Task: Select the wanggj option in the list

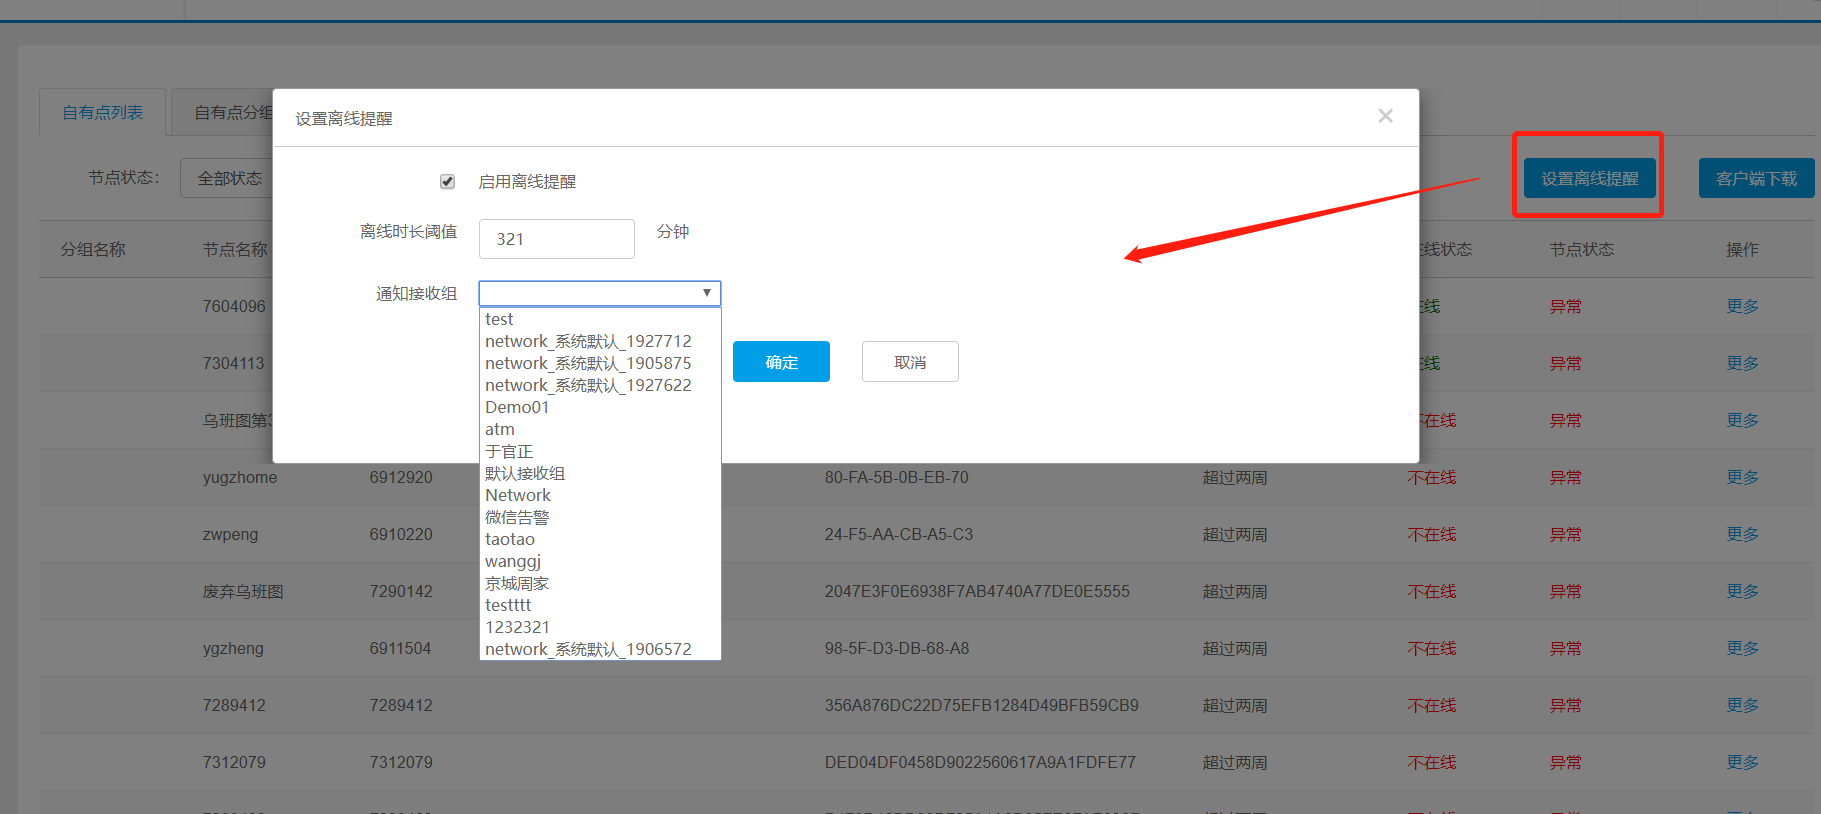Action: (513, 562)
